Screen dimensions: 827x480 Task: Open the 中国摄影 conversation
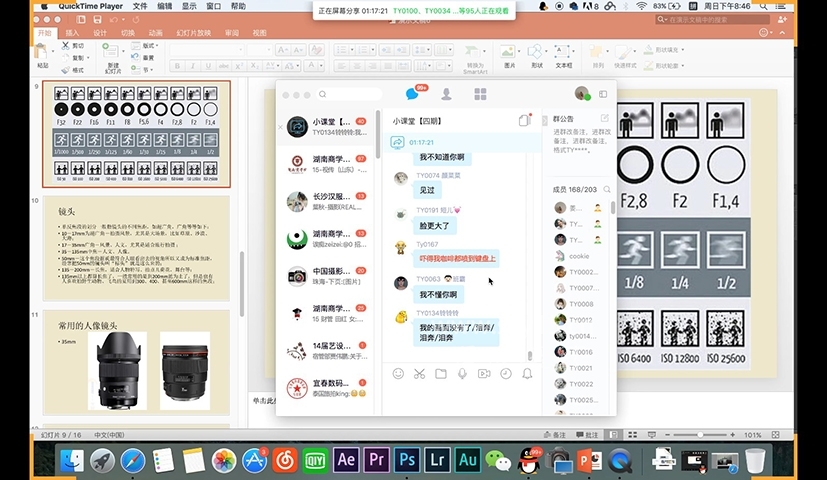(326, 276)
